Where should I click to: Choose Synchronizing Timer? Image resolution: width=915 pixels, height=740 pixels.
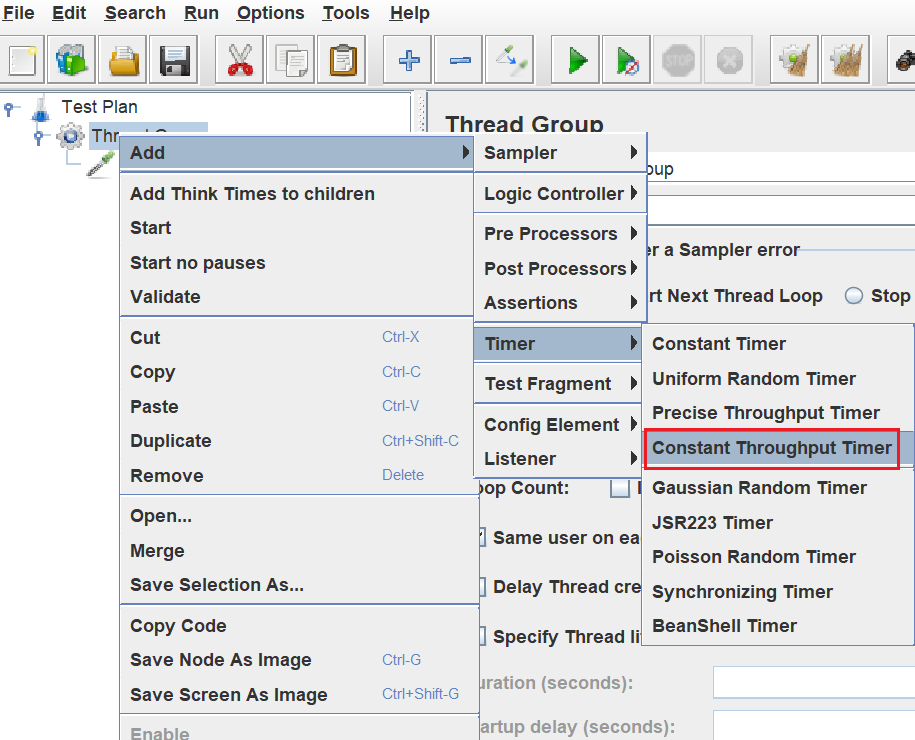point(777,592)
